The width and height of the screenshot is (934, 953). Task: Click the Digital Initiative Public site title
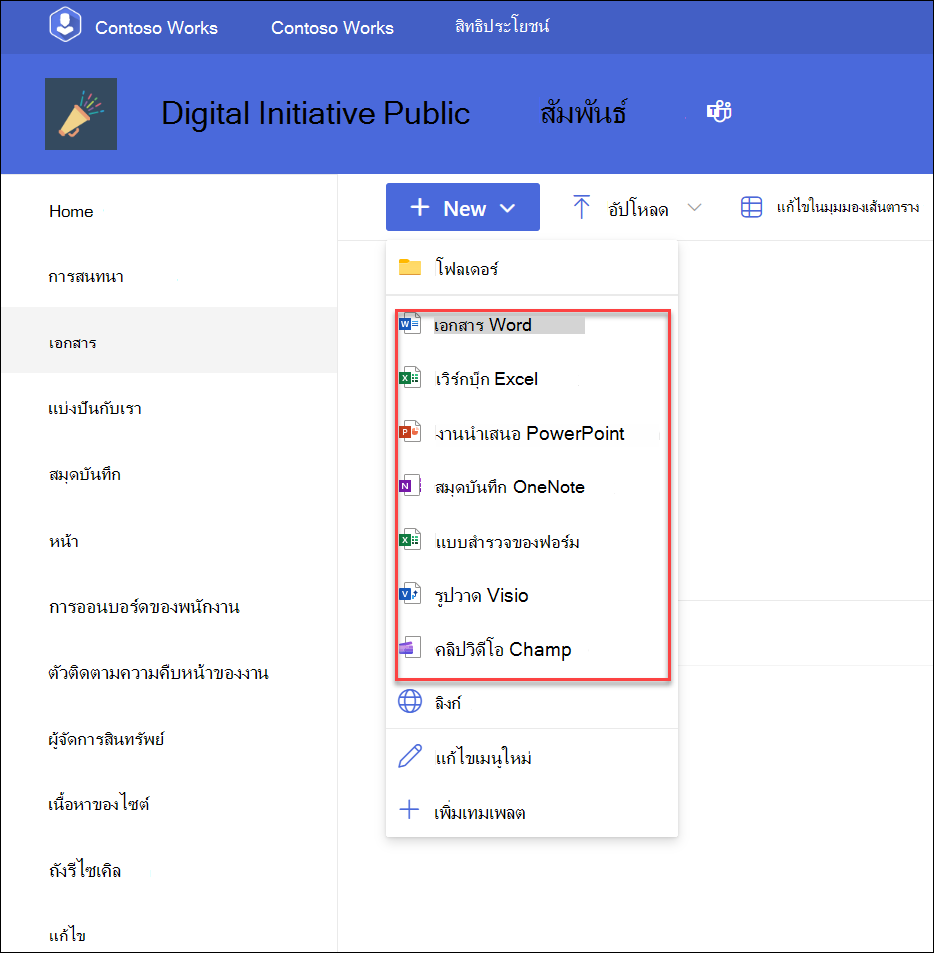(315, 113)
